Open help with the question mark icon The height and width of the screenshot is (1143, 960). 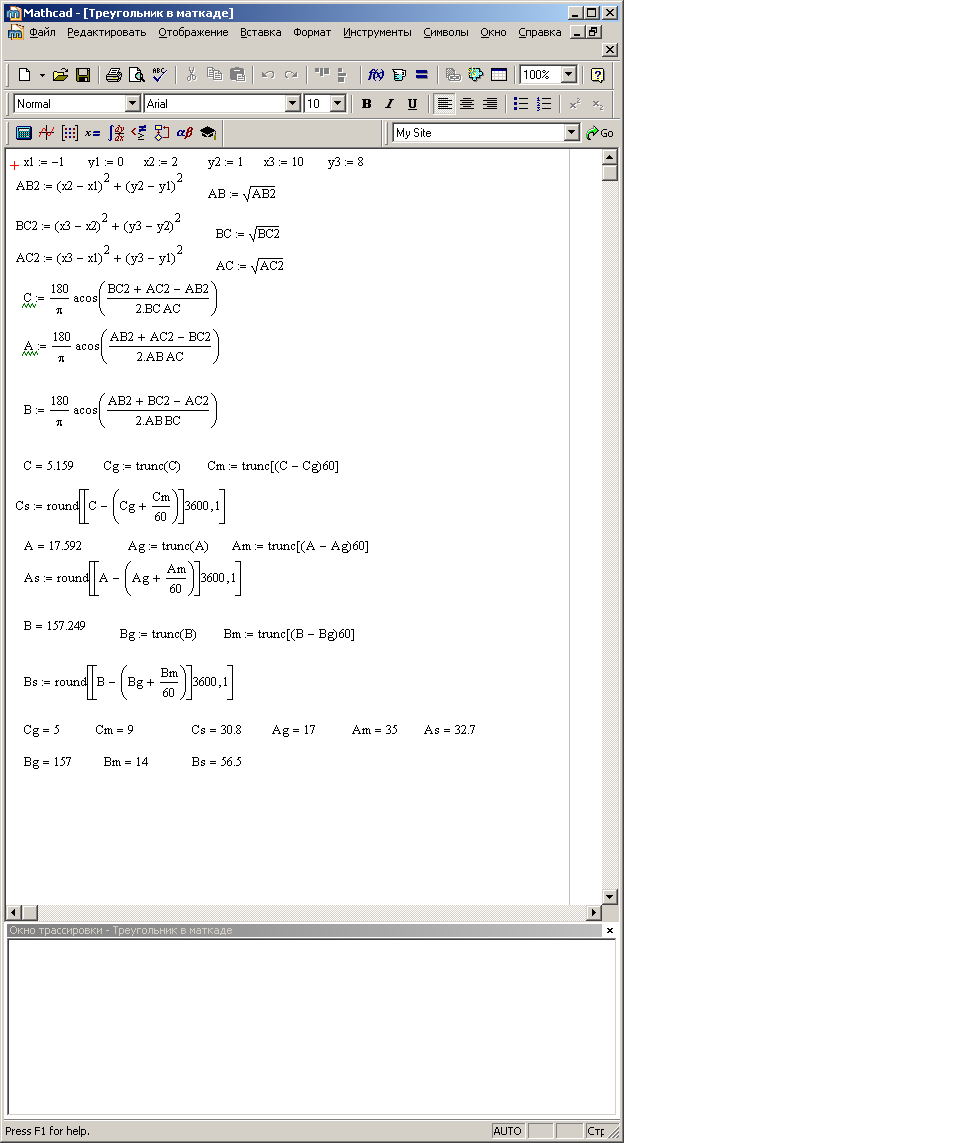click(597, 74)
